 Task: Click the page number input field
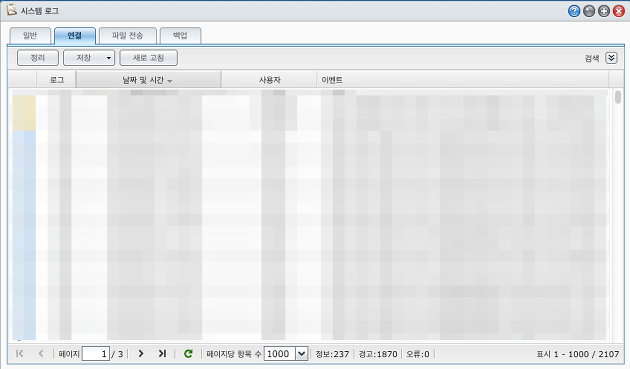point(96,354)
